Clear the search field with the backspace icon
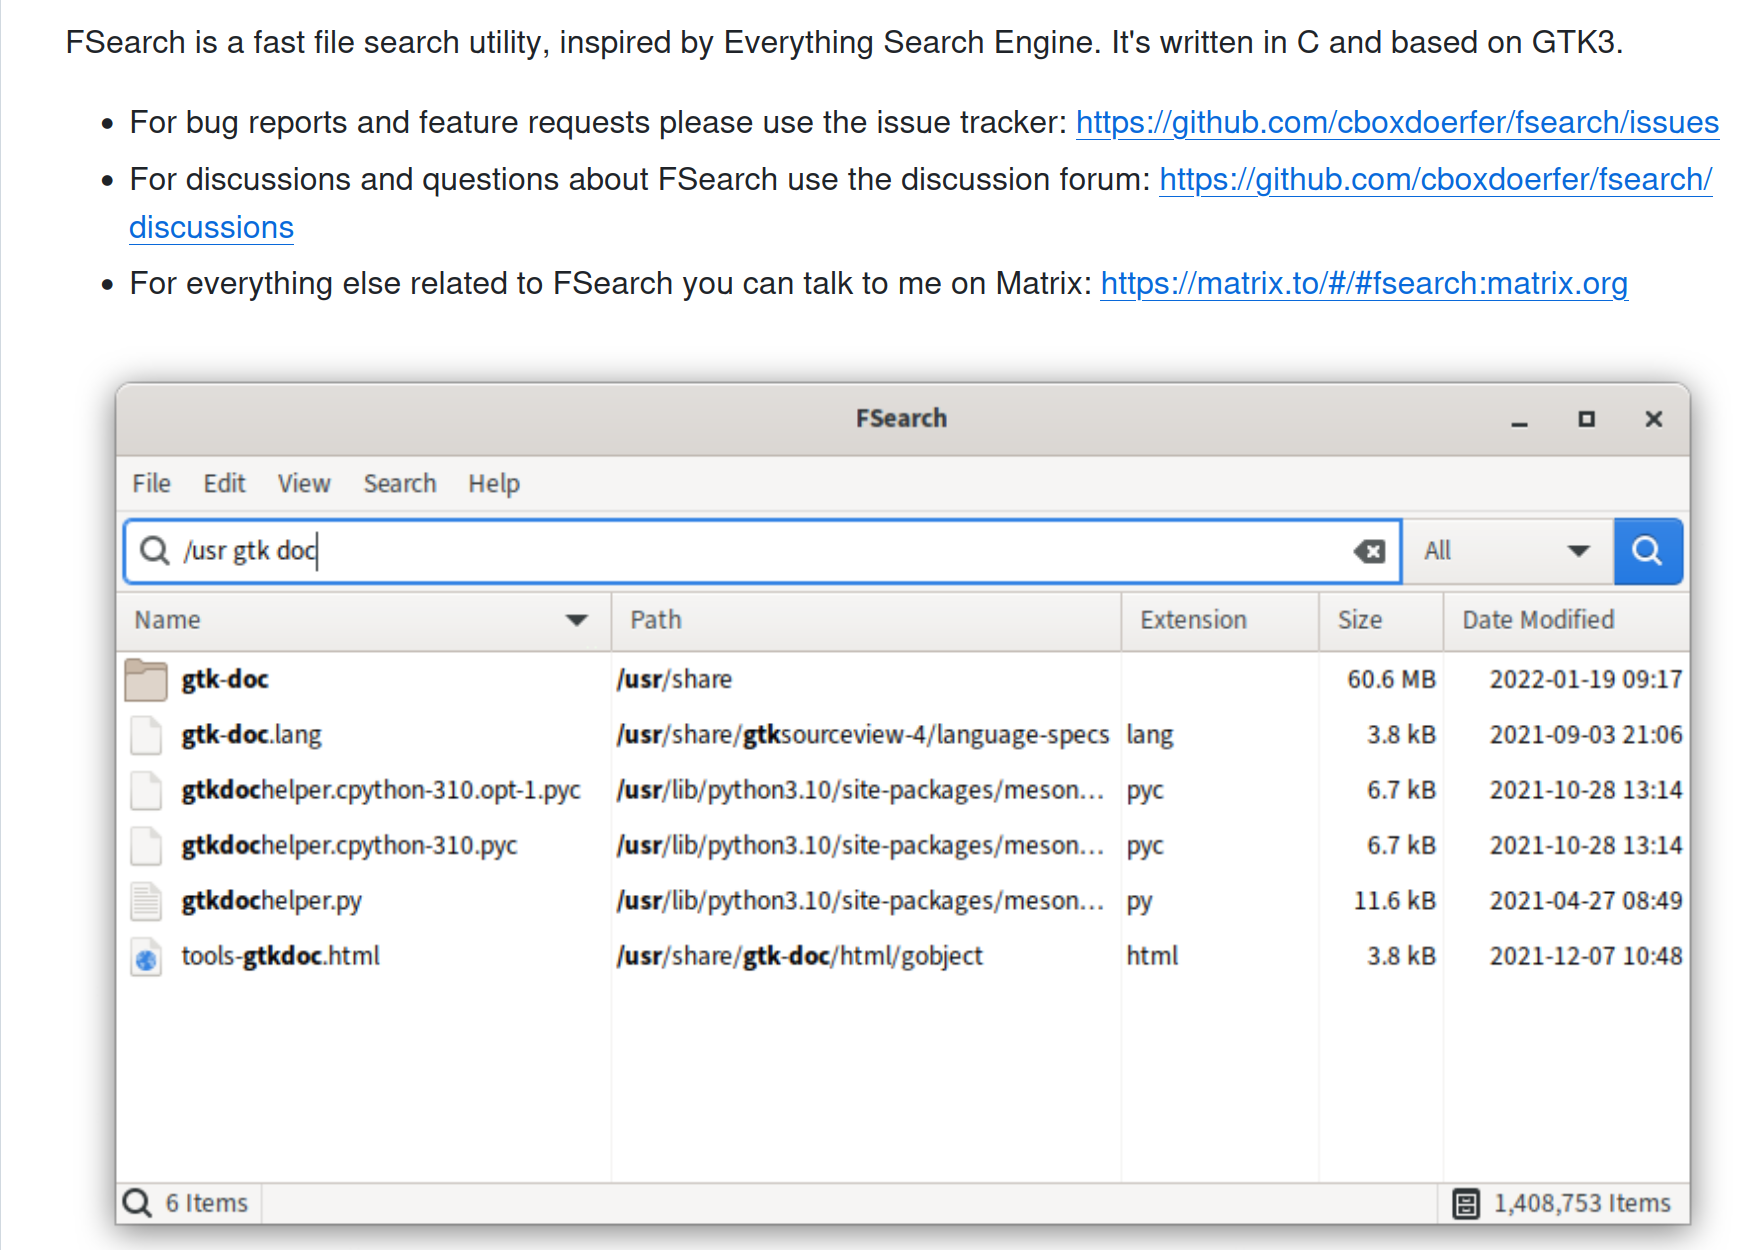Screen dimensions: 1761x1250 pyautogui.click(x=1369, y=551)
